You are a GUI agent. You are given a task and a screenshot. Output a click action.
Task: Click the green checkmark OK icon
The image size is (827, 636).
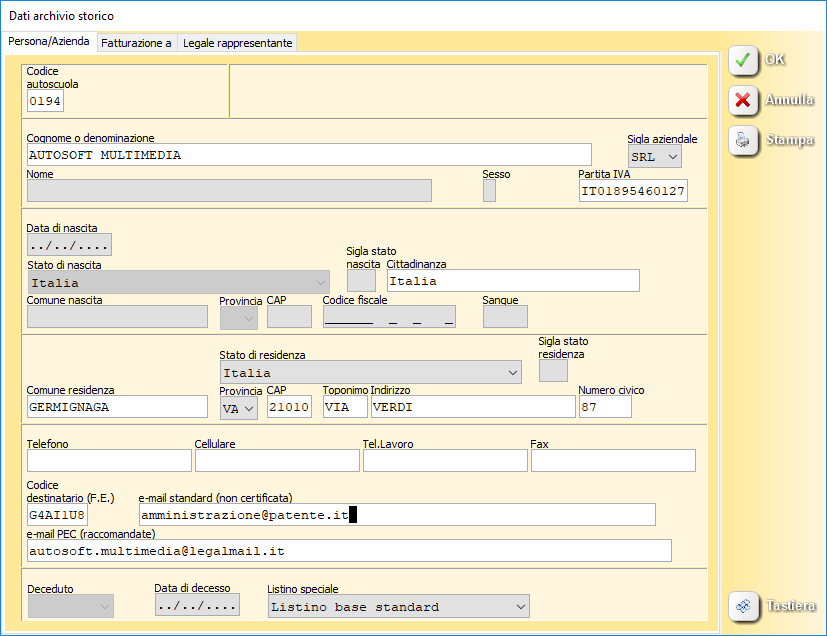pos(743,60)
